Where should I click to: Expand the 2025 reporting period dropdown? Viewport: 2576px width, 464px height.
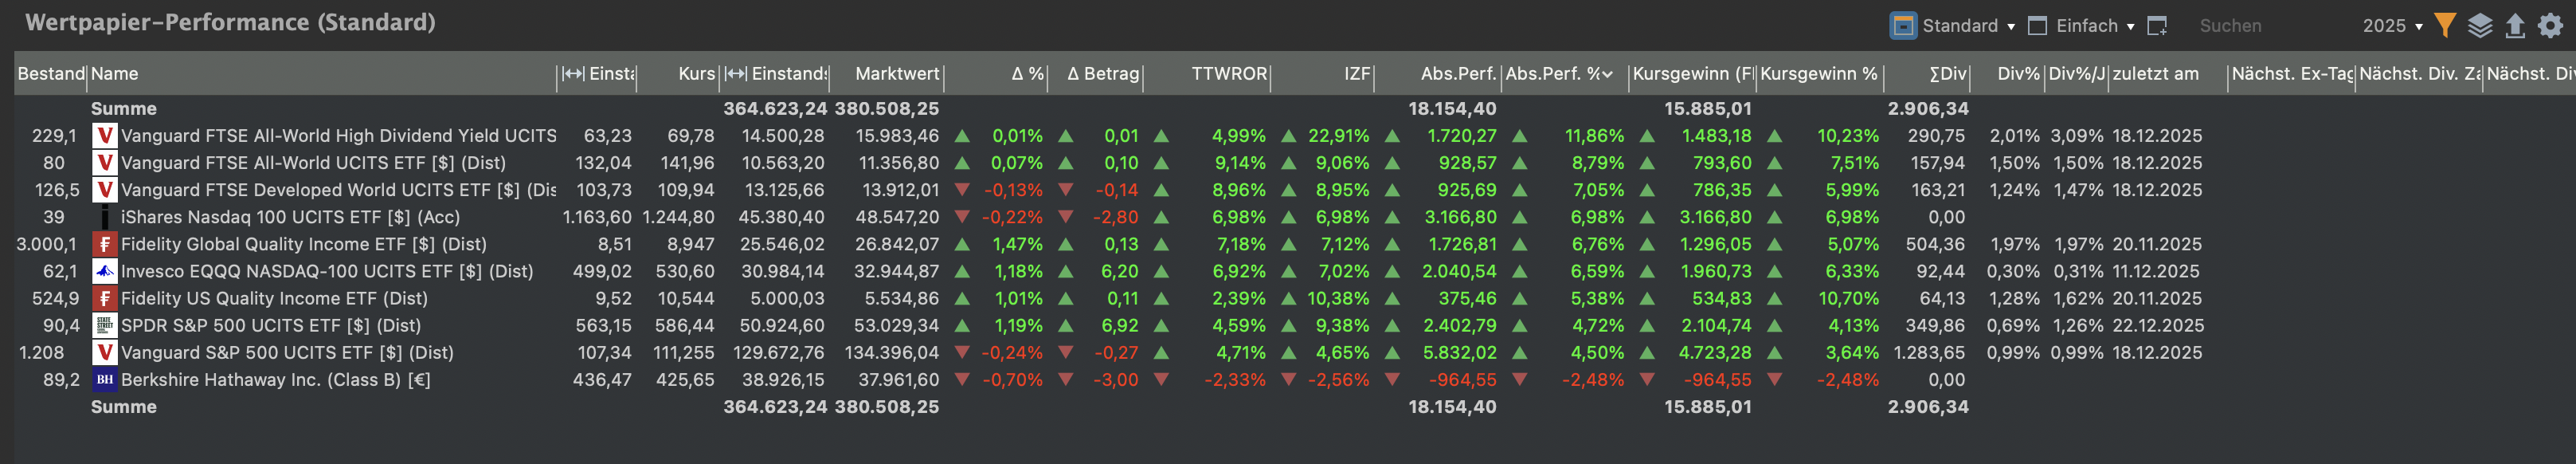2392,26
